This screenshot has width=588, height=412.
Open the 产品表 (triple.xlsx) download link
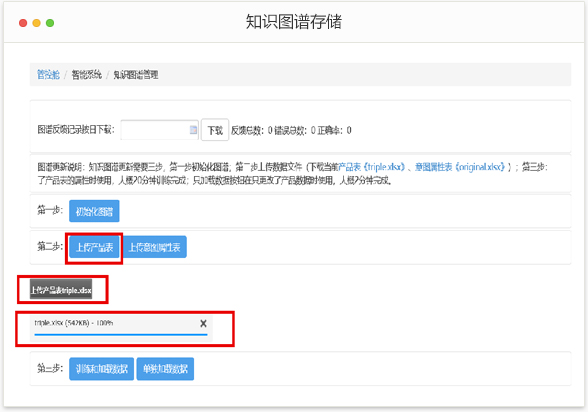[x=372, y=167]
